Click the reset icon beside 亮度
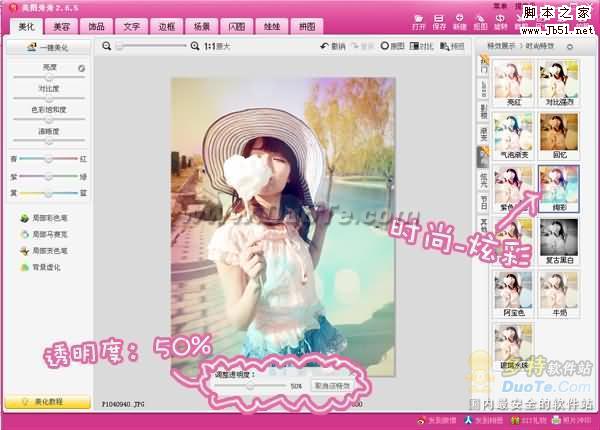 coord(81,68)
